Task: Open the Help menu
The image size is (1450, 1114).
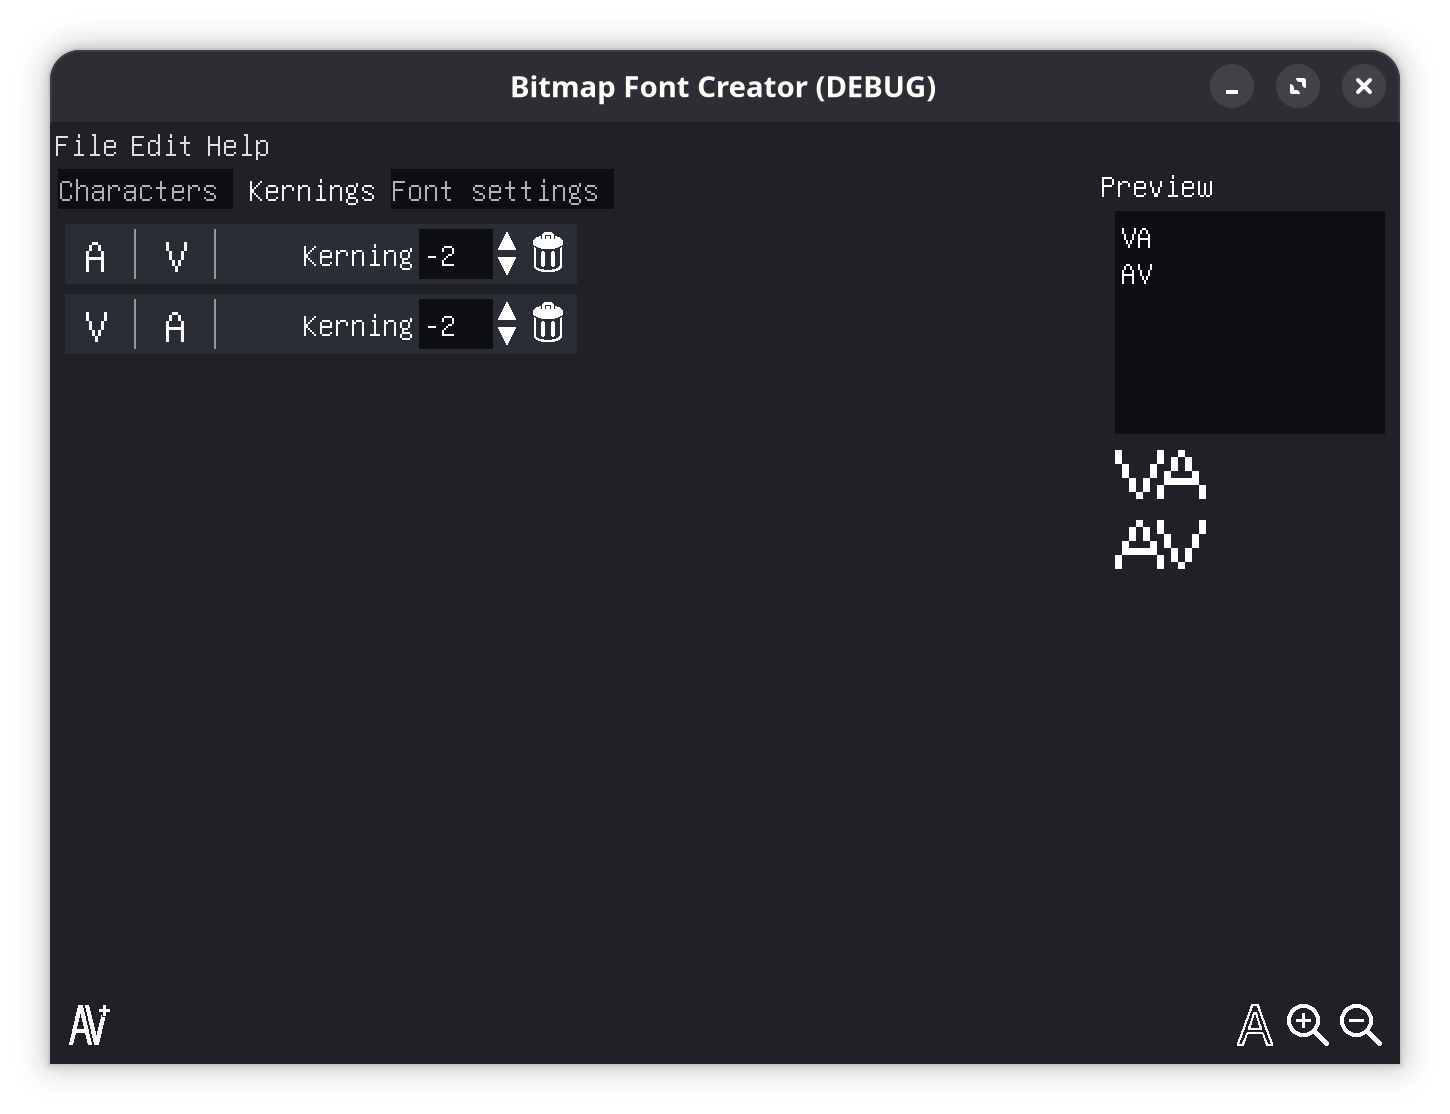Action: pyautogui.click(x=238, y=146)
